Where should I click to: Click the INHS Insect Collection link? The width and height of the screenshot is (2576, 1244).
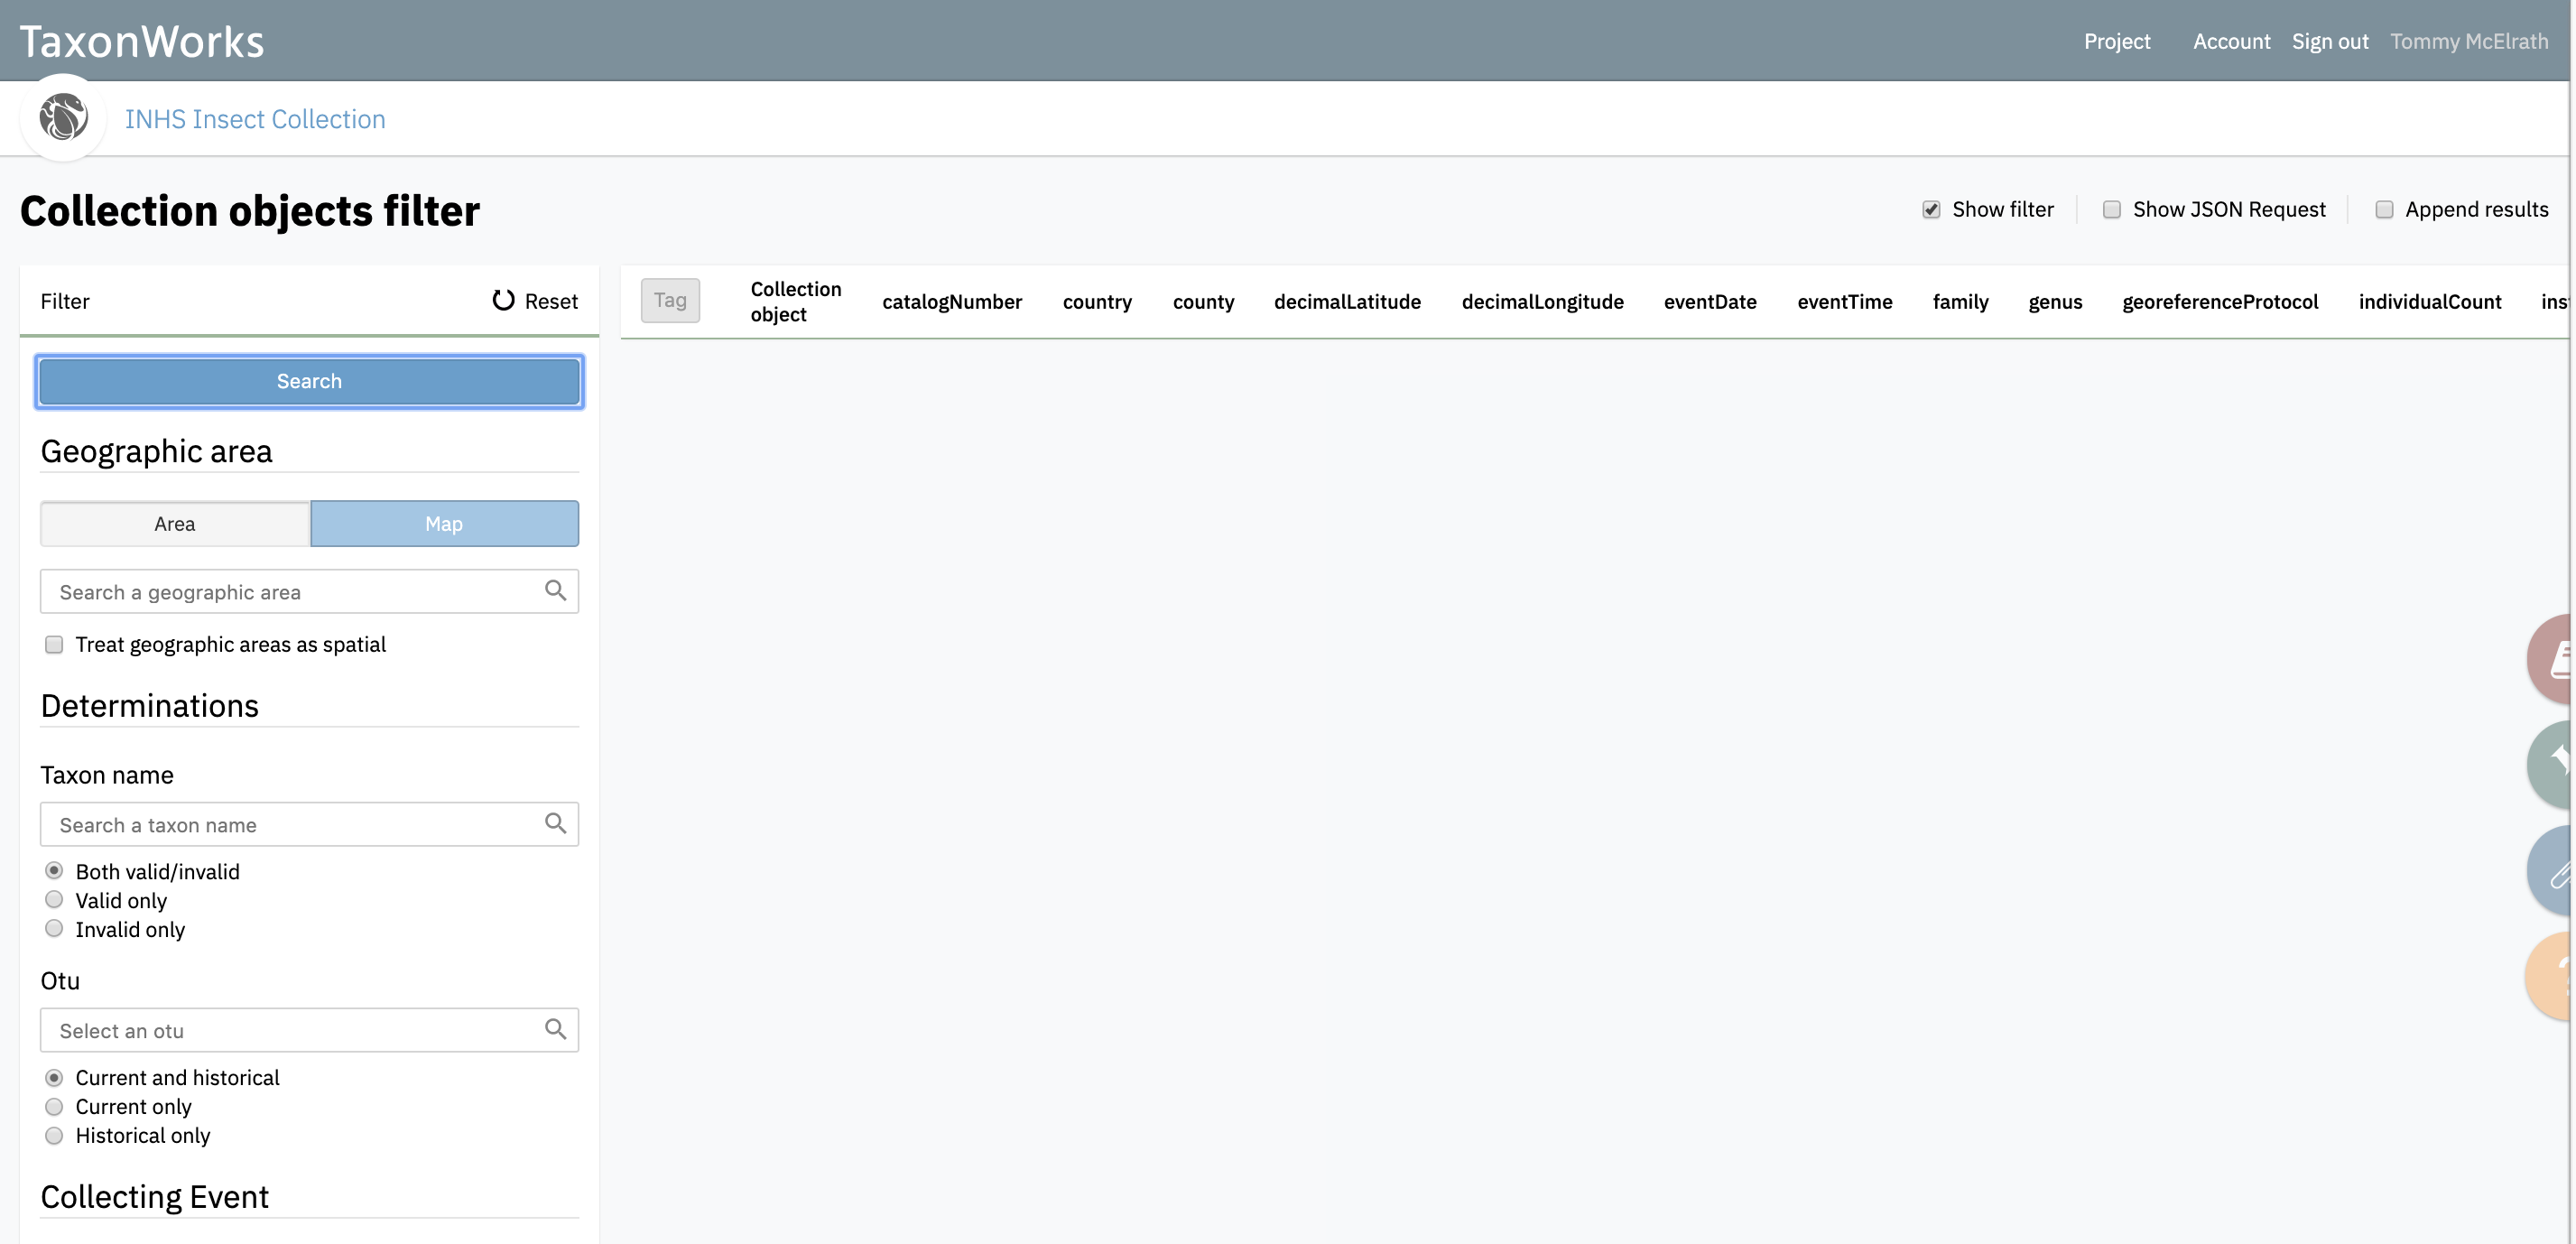(x=255, y=118)
